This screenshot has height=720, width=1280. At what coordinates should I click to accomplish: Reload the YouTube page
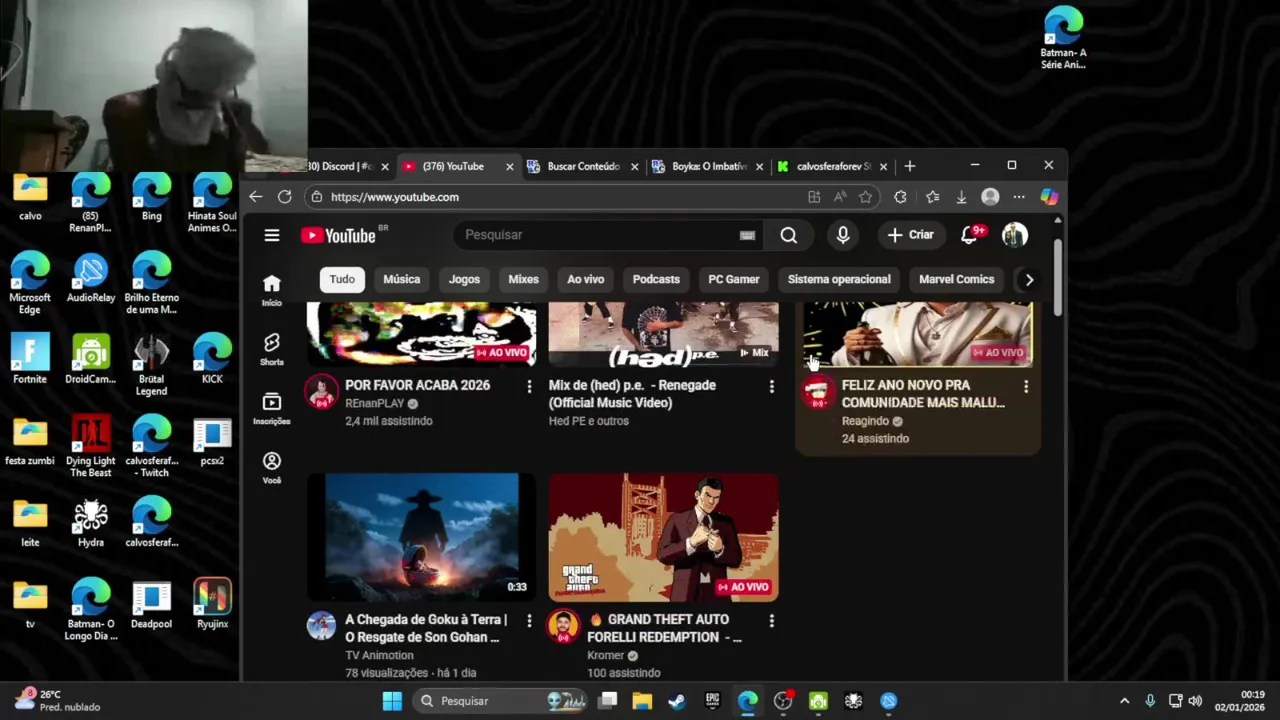(285, 197)
